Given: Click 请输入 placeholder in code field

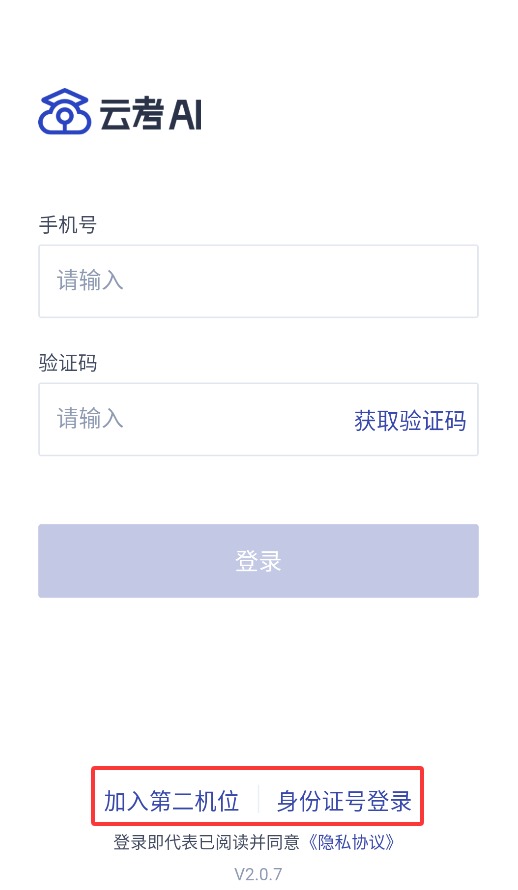Looking at the screenshot, I should (x=90, y=418).
